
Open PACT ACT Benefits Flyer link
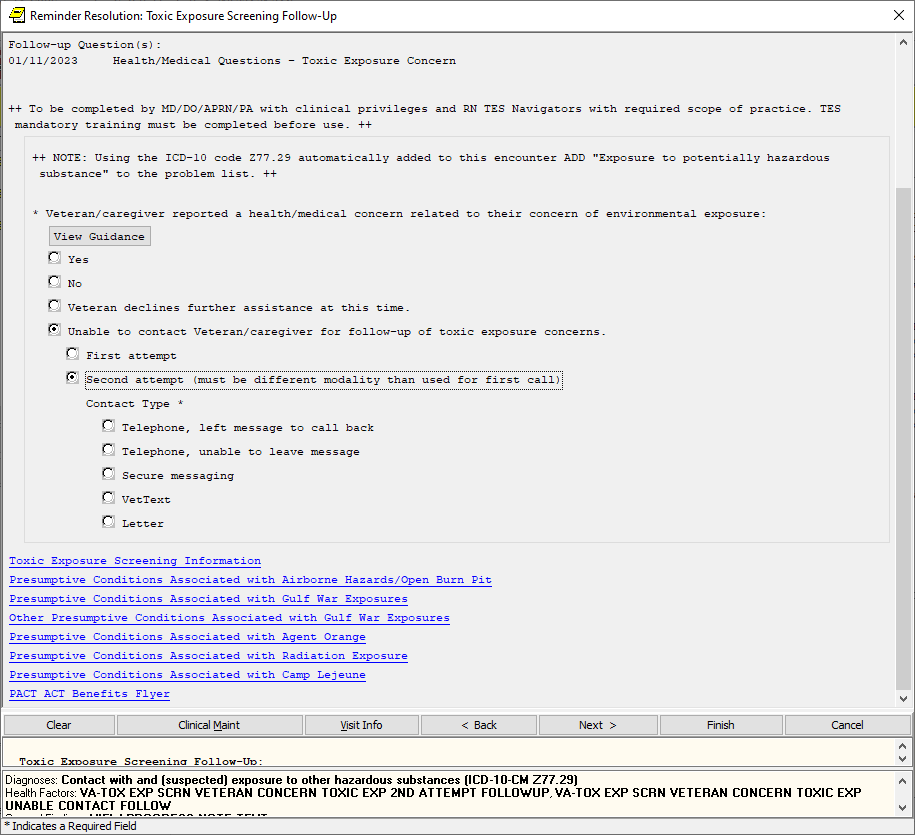coord(89,694)
